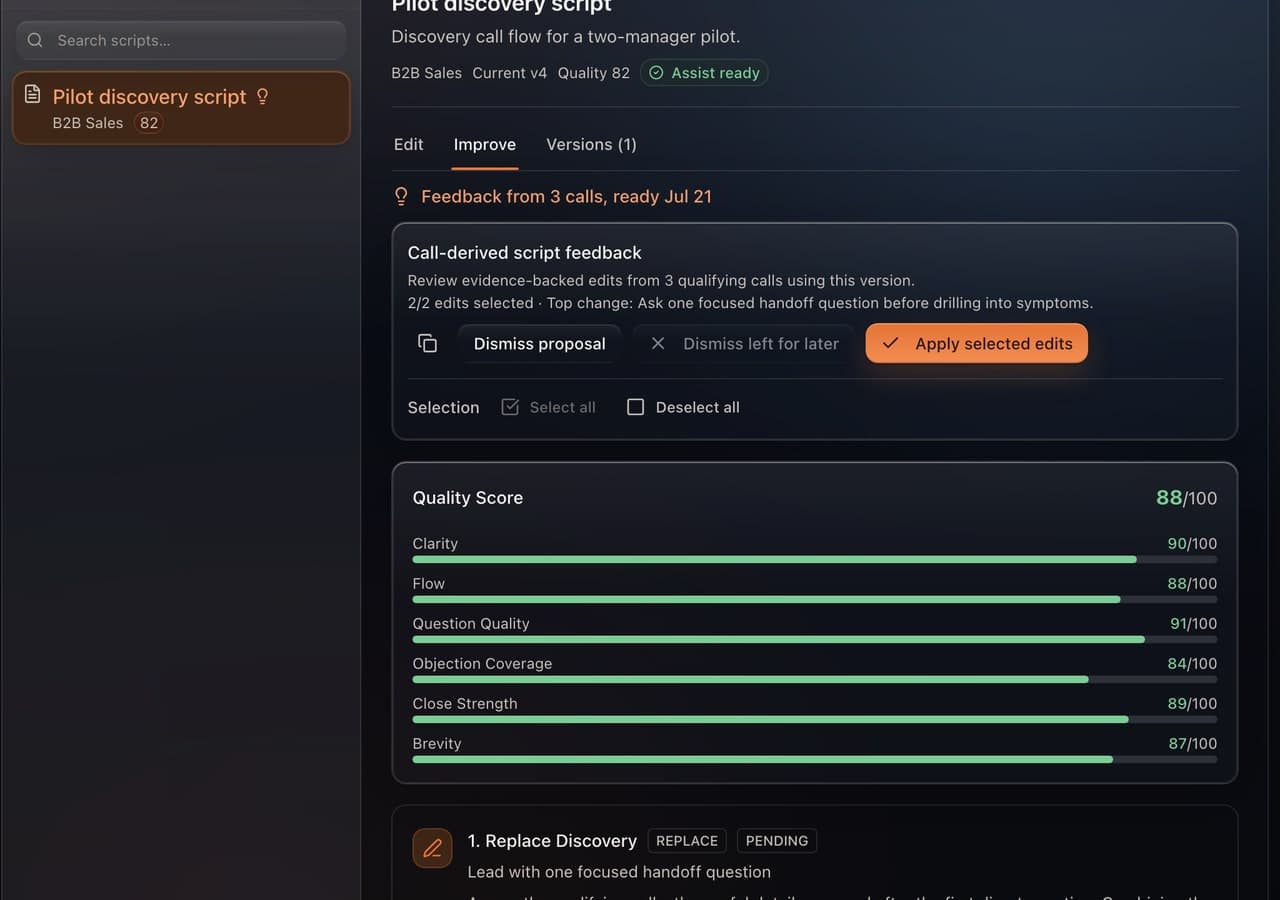
Task: Click the Call-derived script feedback heading
Action: click(525, 253)
